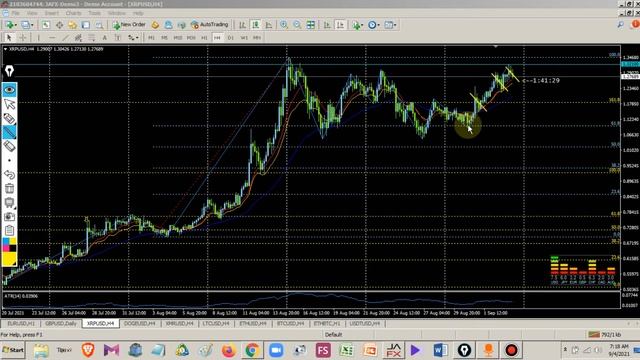Open the Strategy Tester magnifier icon
Viewport: 640px width, 360px height.
[x=99, y=25]
